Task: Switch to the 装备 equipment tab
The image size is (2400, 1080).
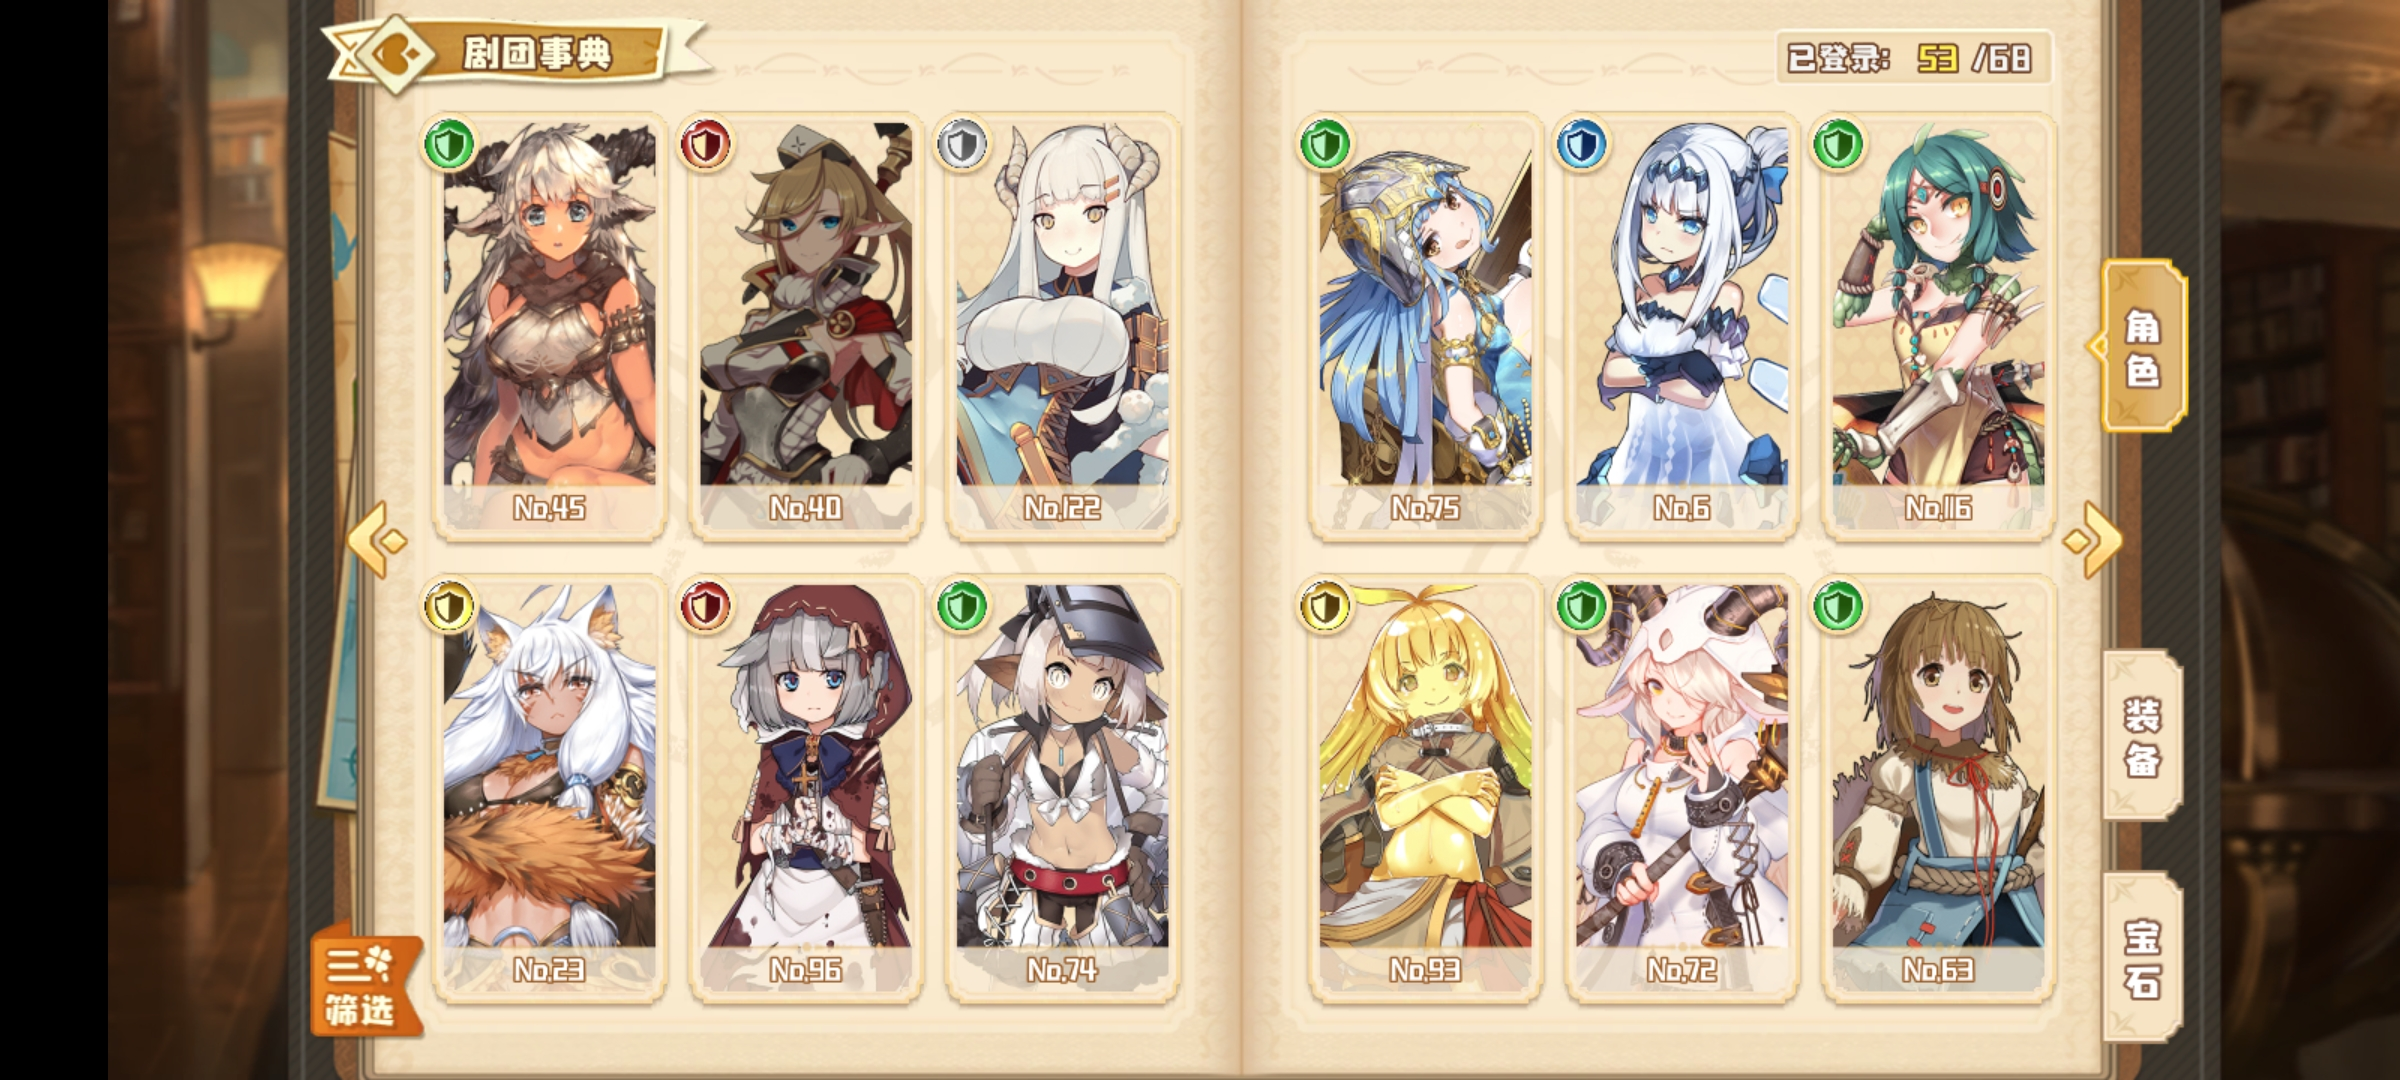Action: point(2142,737)
